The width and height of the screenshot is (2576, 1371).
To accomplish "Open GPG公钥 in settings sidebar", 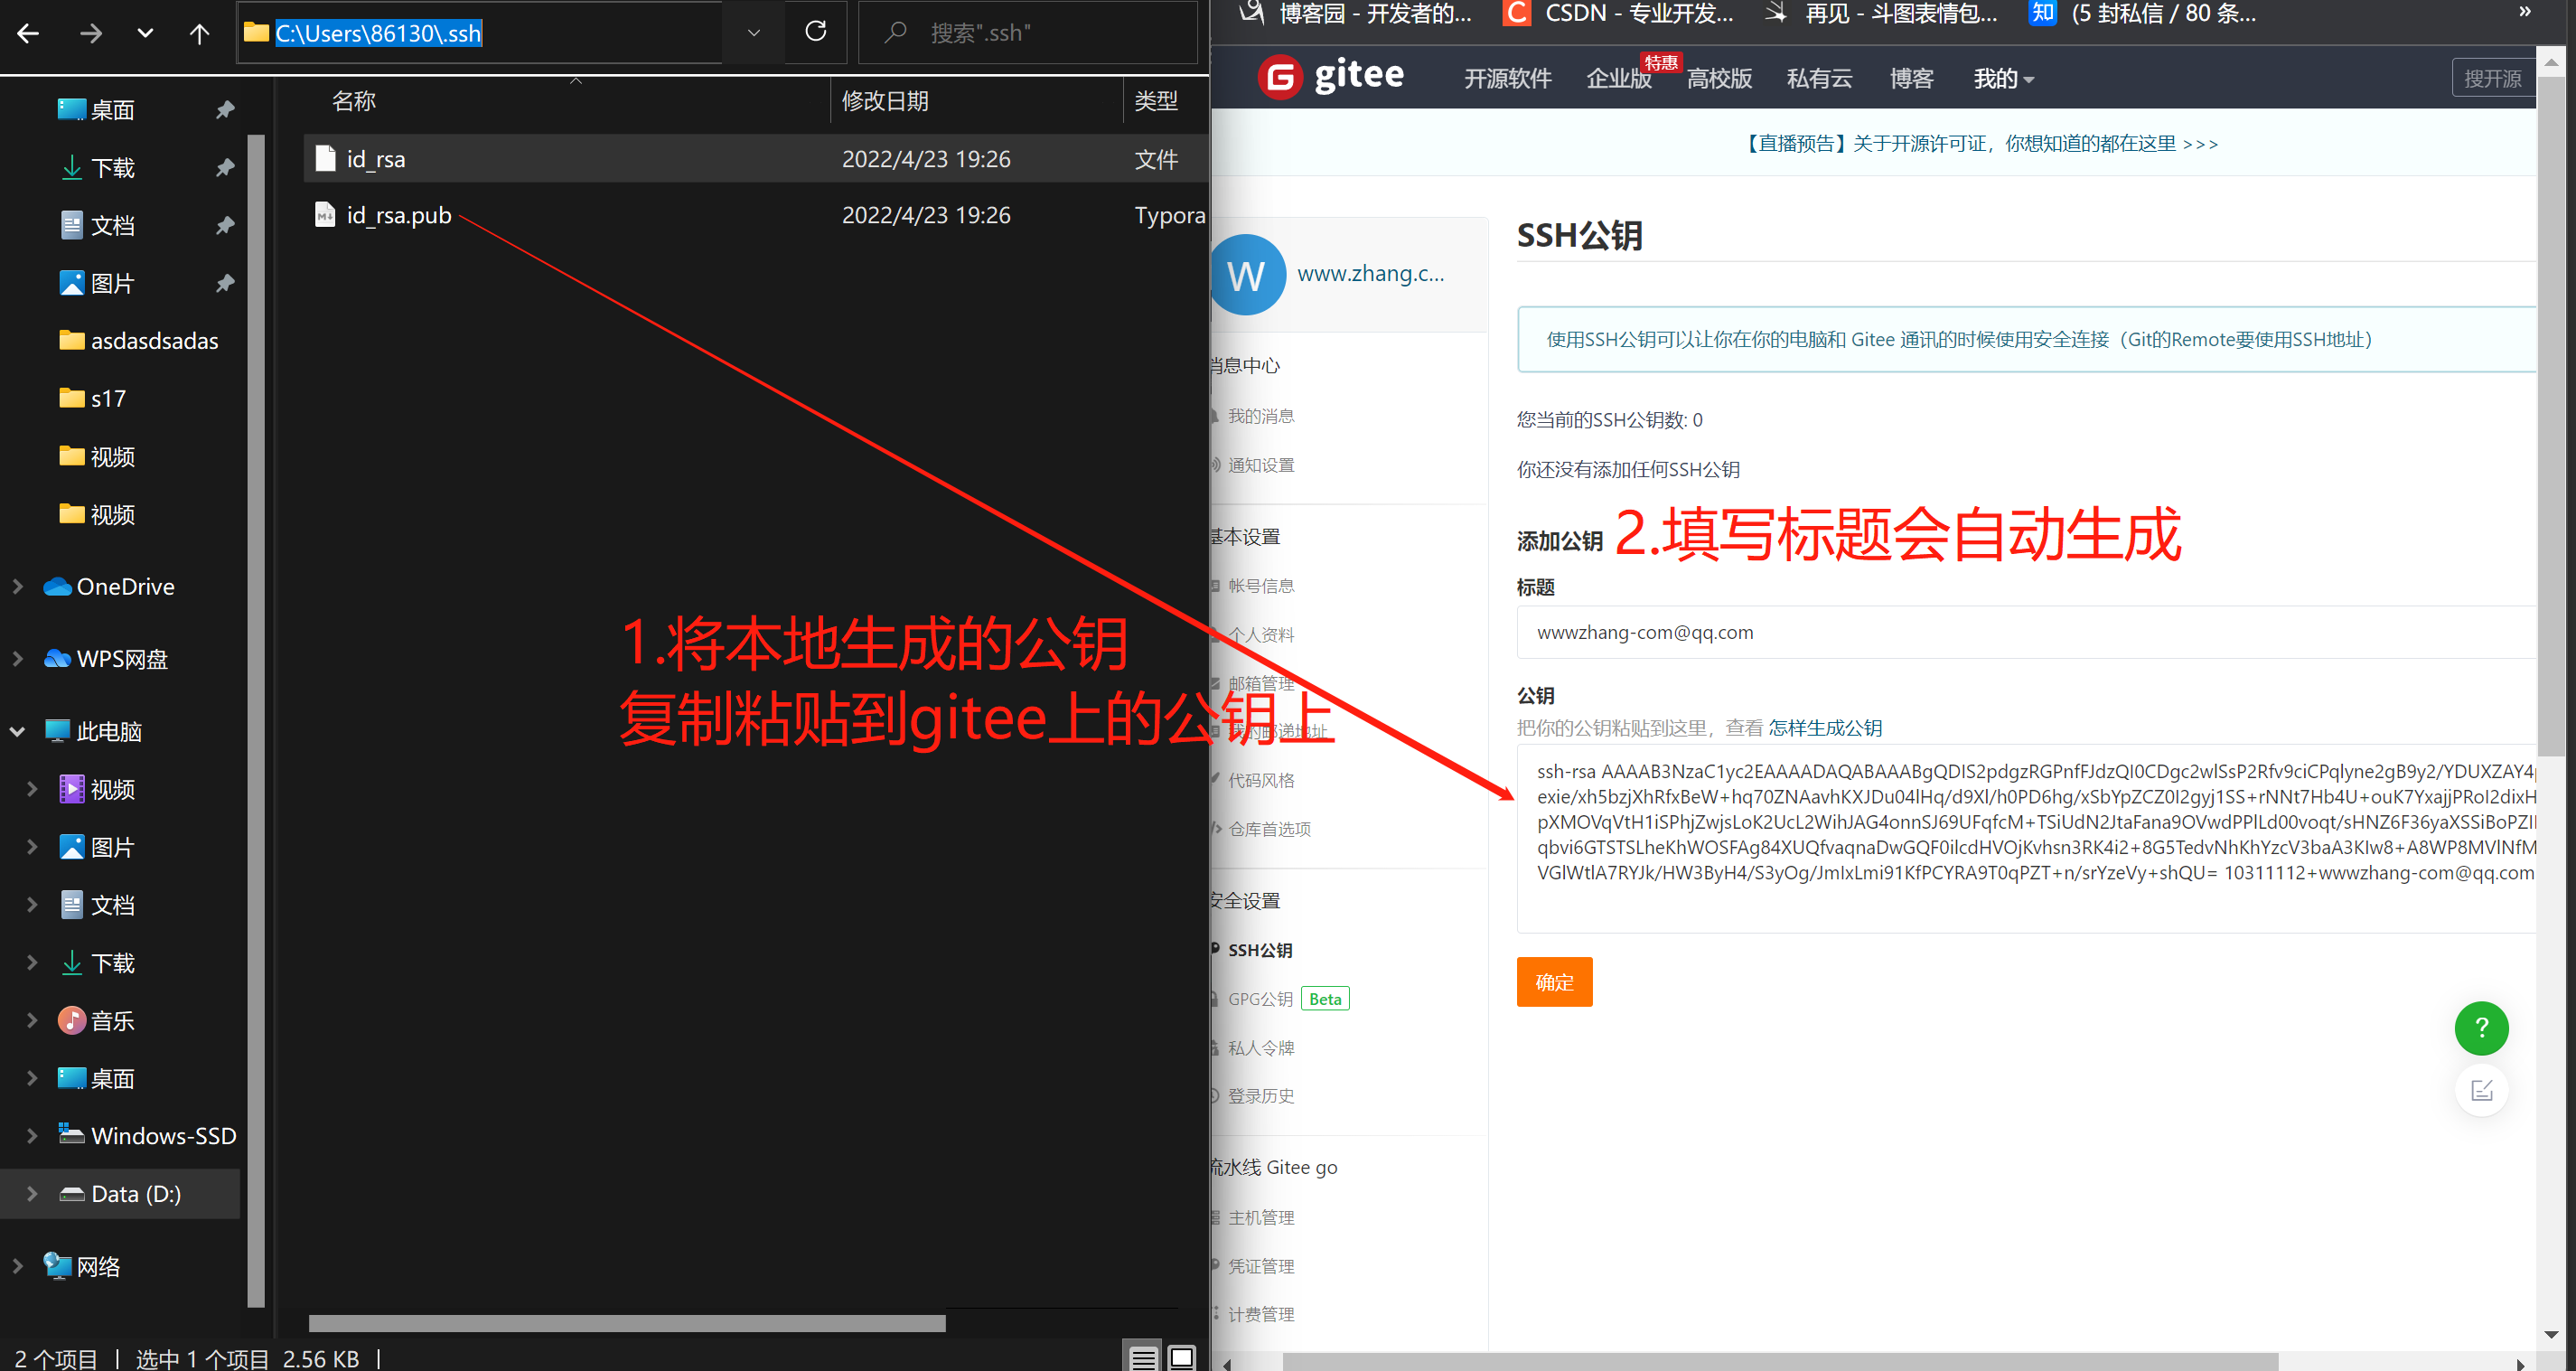I will pyautogui.click(x=1260, y=999).
